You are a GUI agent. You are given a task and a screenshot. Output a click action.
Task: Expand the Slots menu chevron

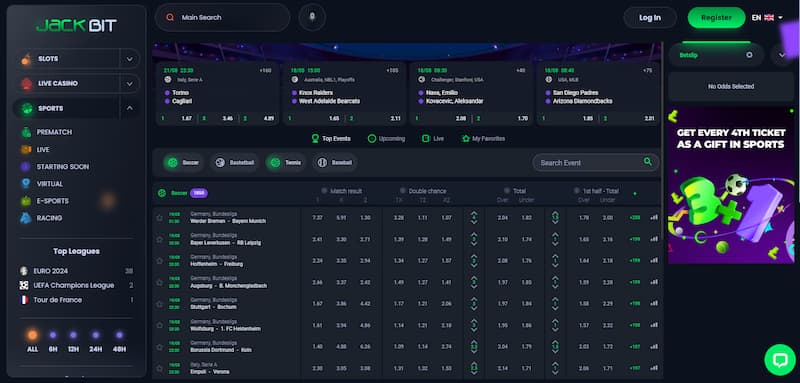(x=130, y=59)
